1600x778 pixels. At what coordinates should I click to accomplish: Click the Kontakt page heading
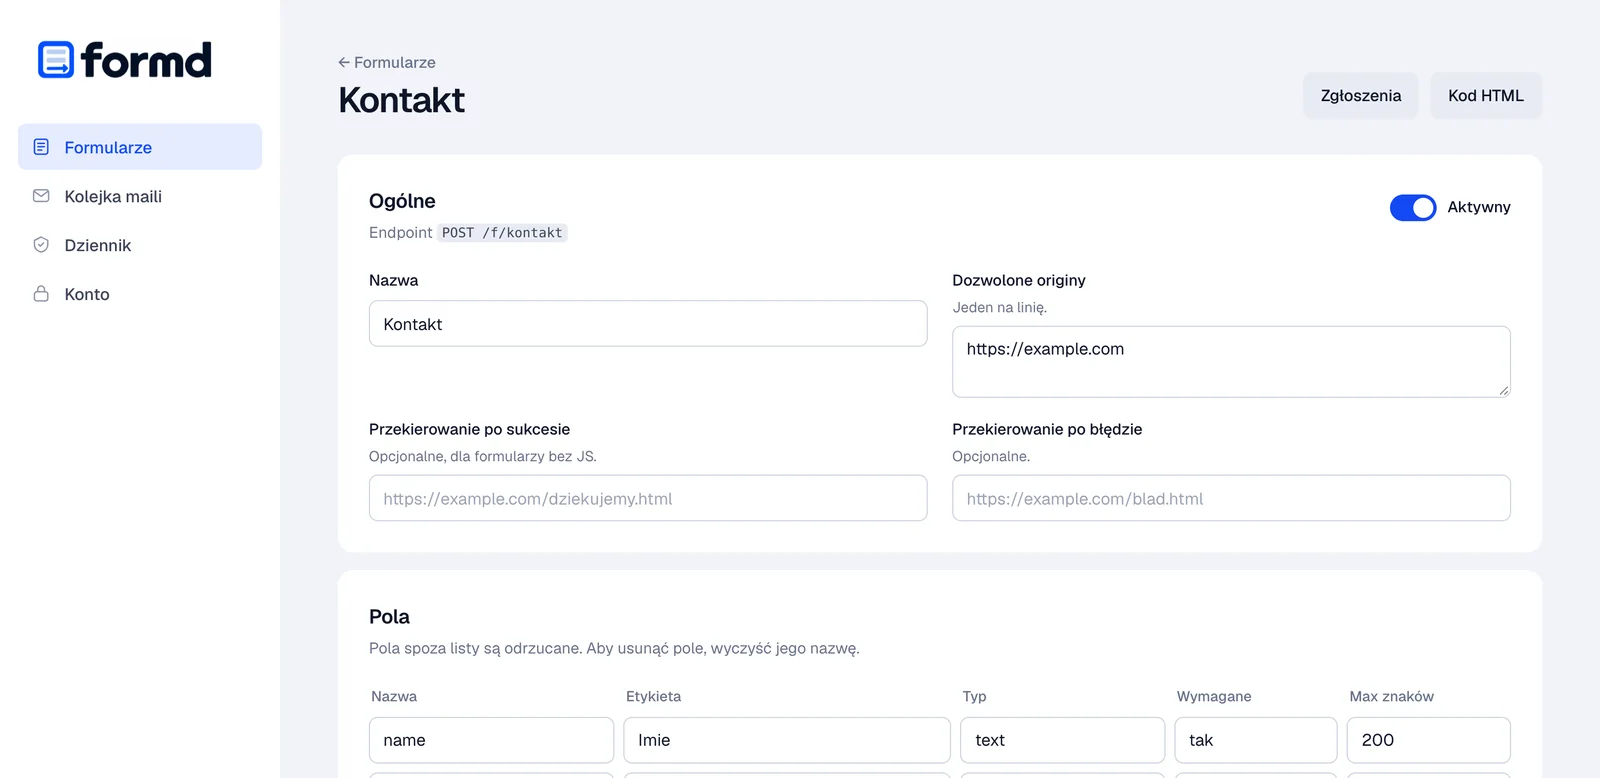402,100
